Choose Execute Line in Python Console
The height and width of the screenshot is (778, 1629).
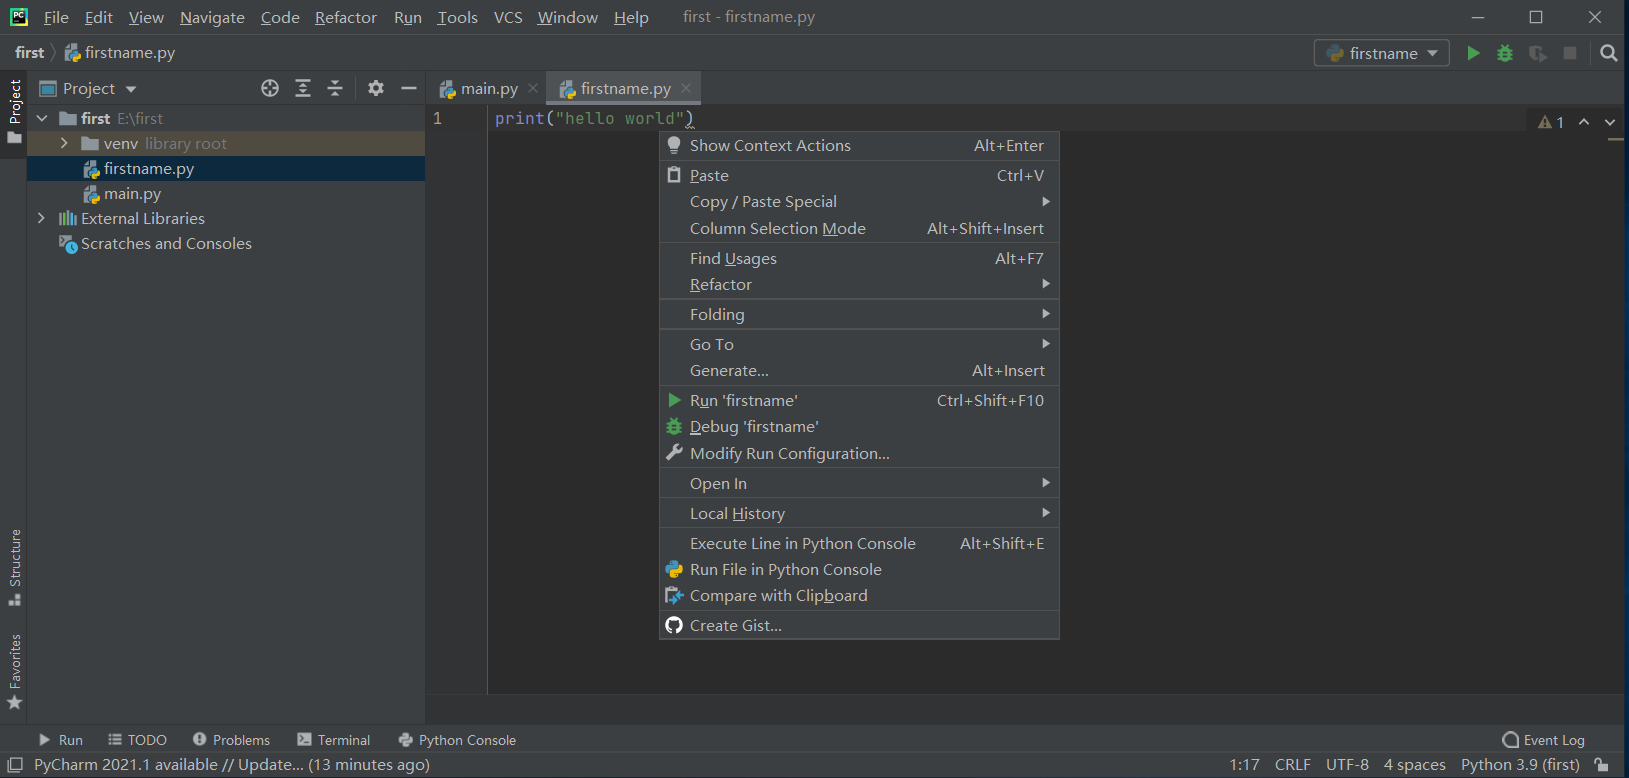coord(859,544)
